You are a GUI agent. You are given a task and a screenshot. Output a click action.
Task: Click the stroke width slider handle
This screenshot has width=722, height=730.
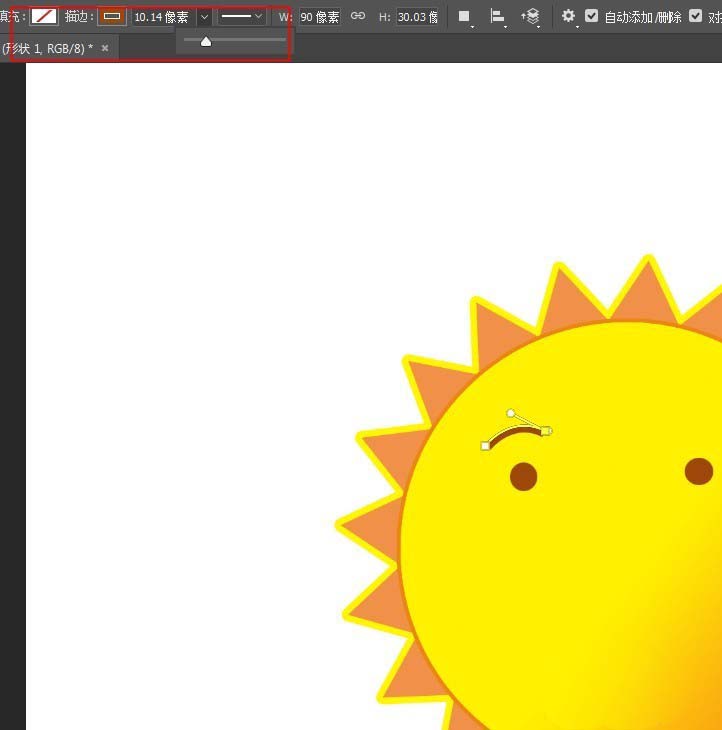pyautogui.click(x=206, y=42)
